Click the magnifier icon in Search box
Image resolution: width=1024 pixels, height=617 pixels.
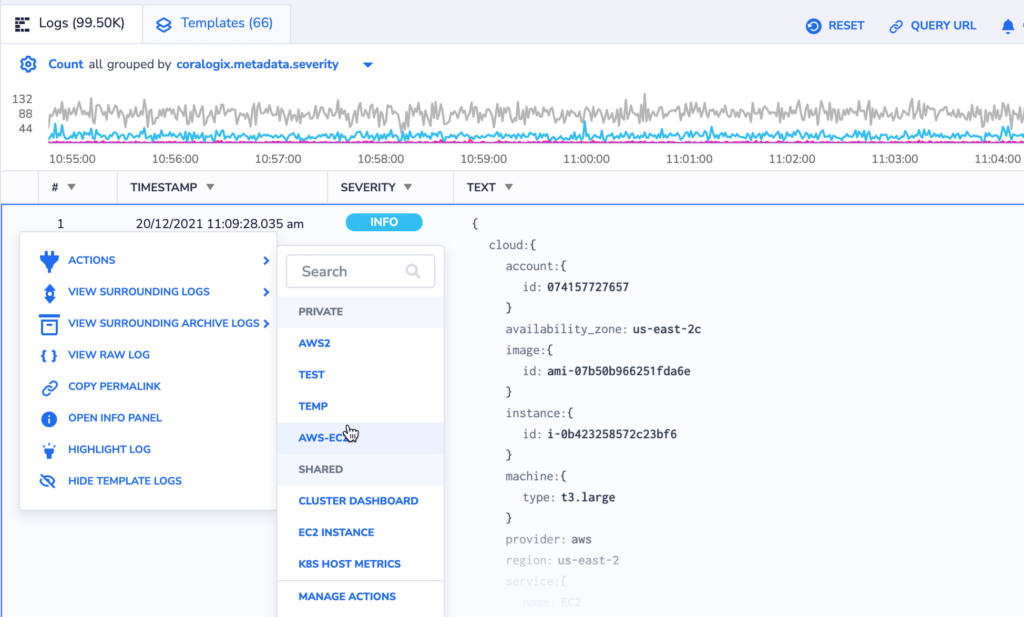[x=413, y=271]
